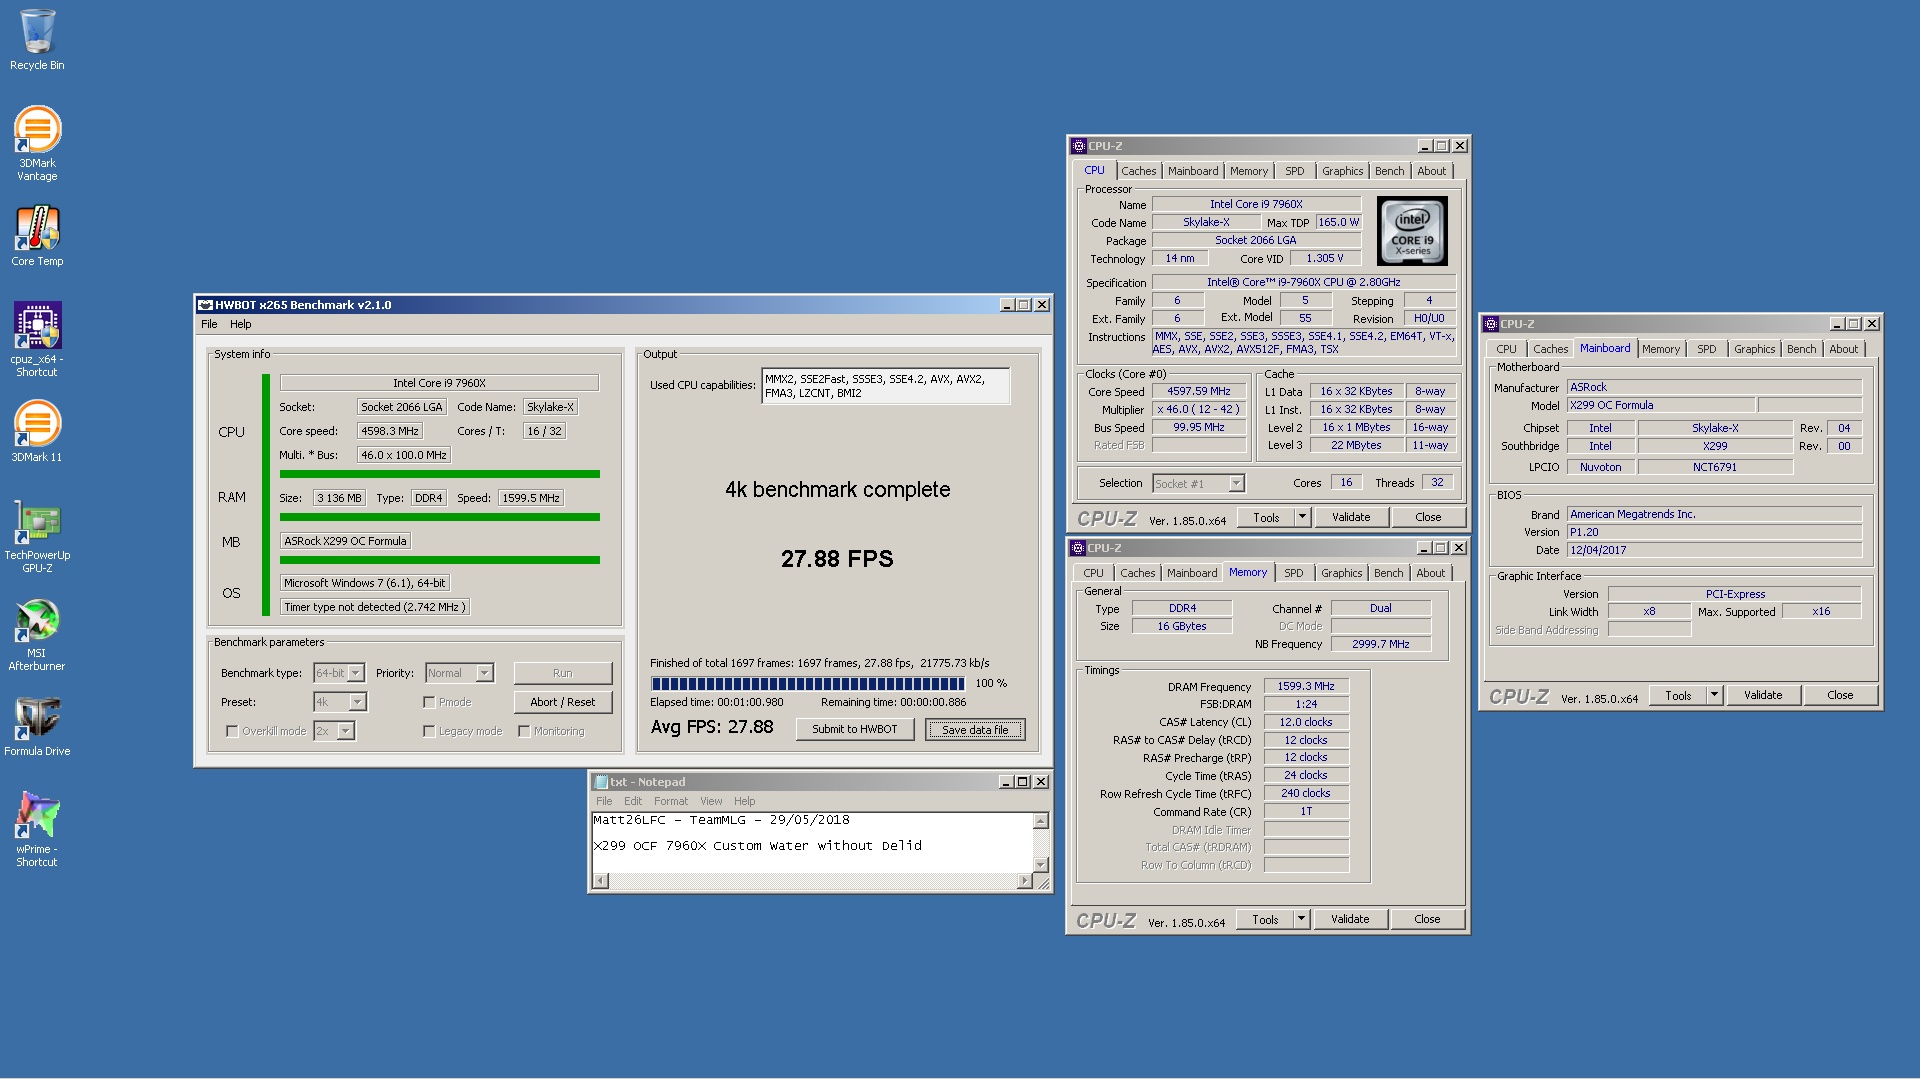
Task: Expand Tools arrow in CPU-Z Mainboard window
Action: [1714, 695]
